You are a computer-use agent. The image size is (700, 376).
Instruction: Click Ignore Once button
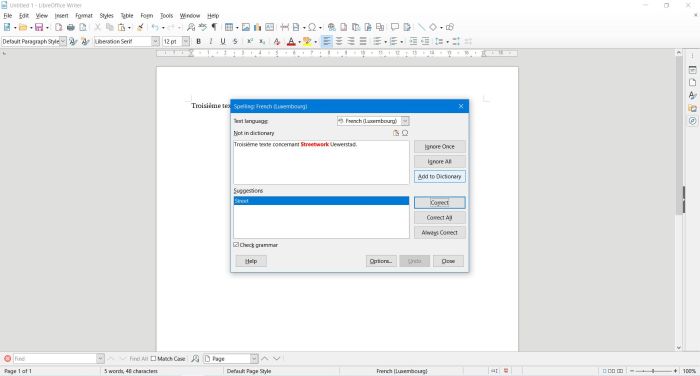(440, 146)
